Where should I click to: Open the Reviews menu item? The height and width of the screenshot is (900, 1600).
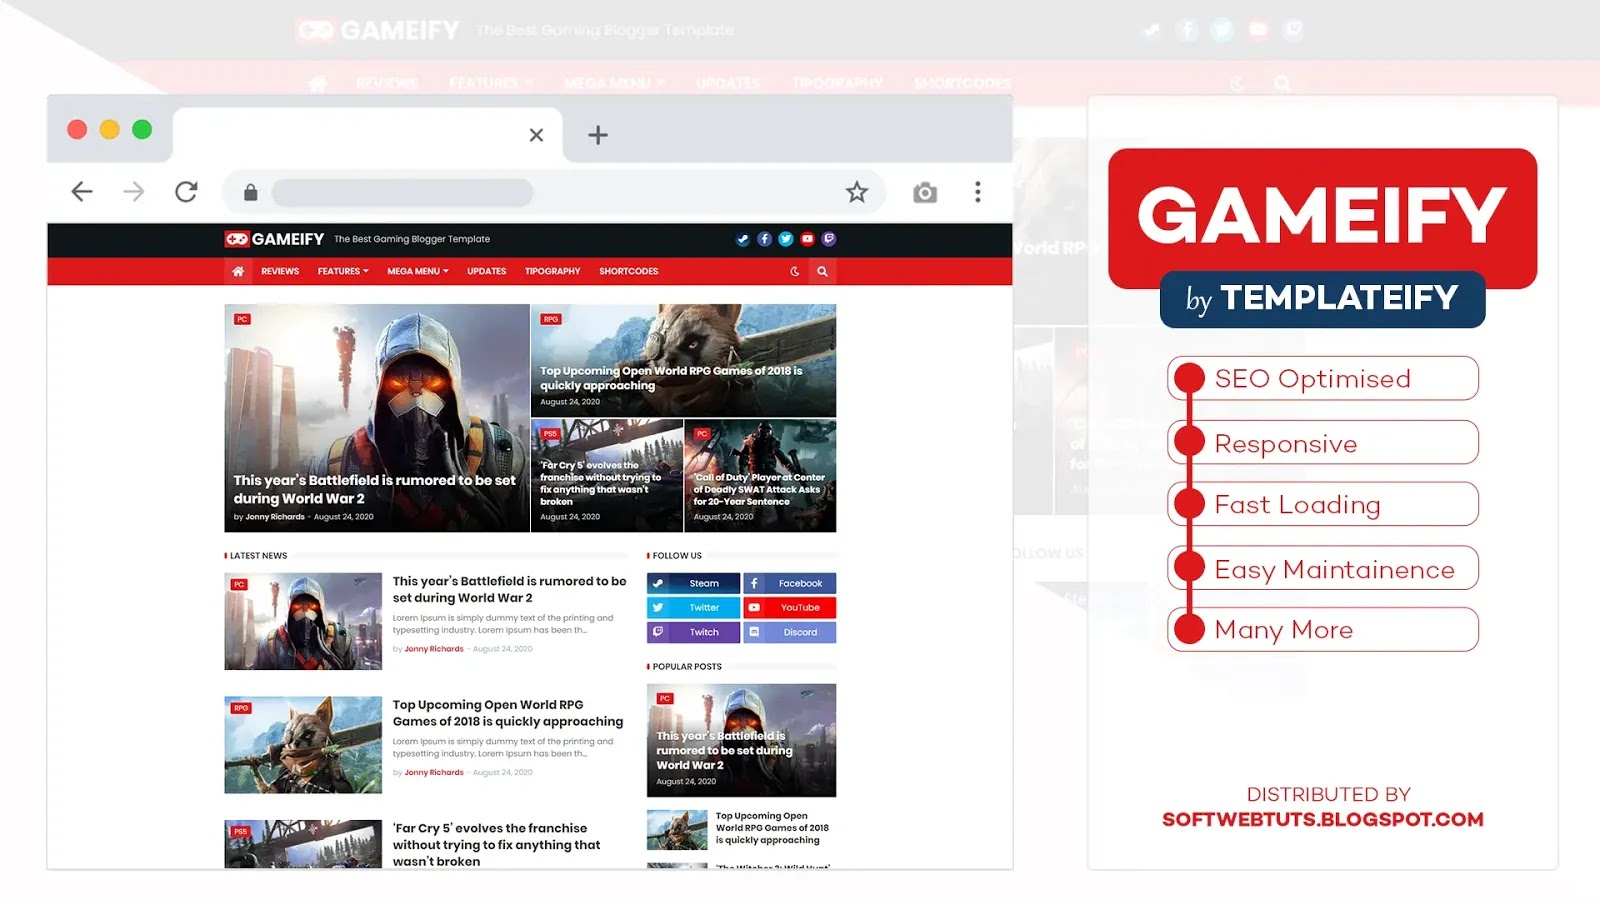click(x=280, y=271)
